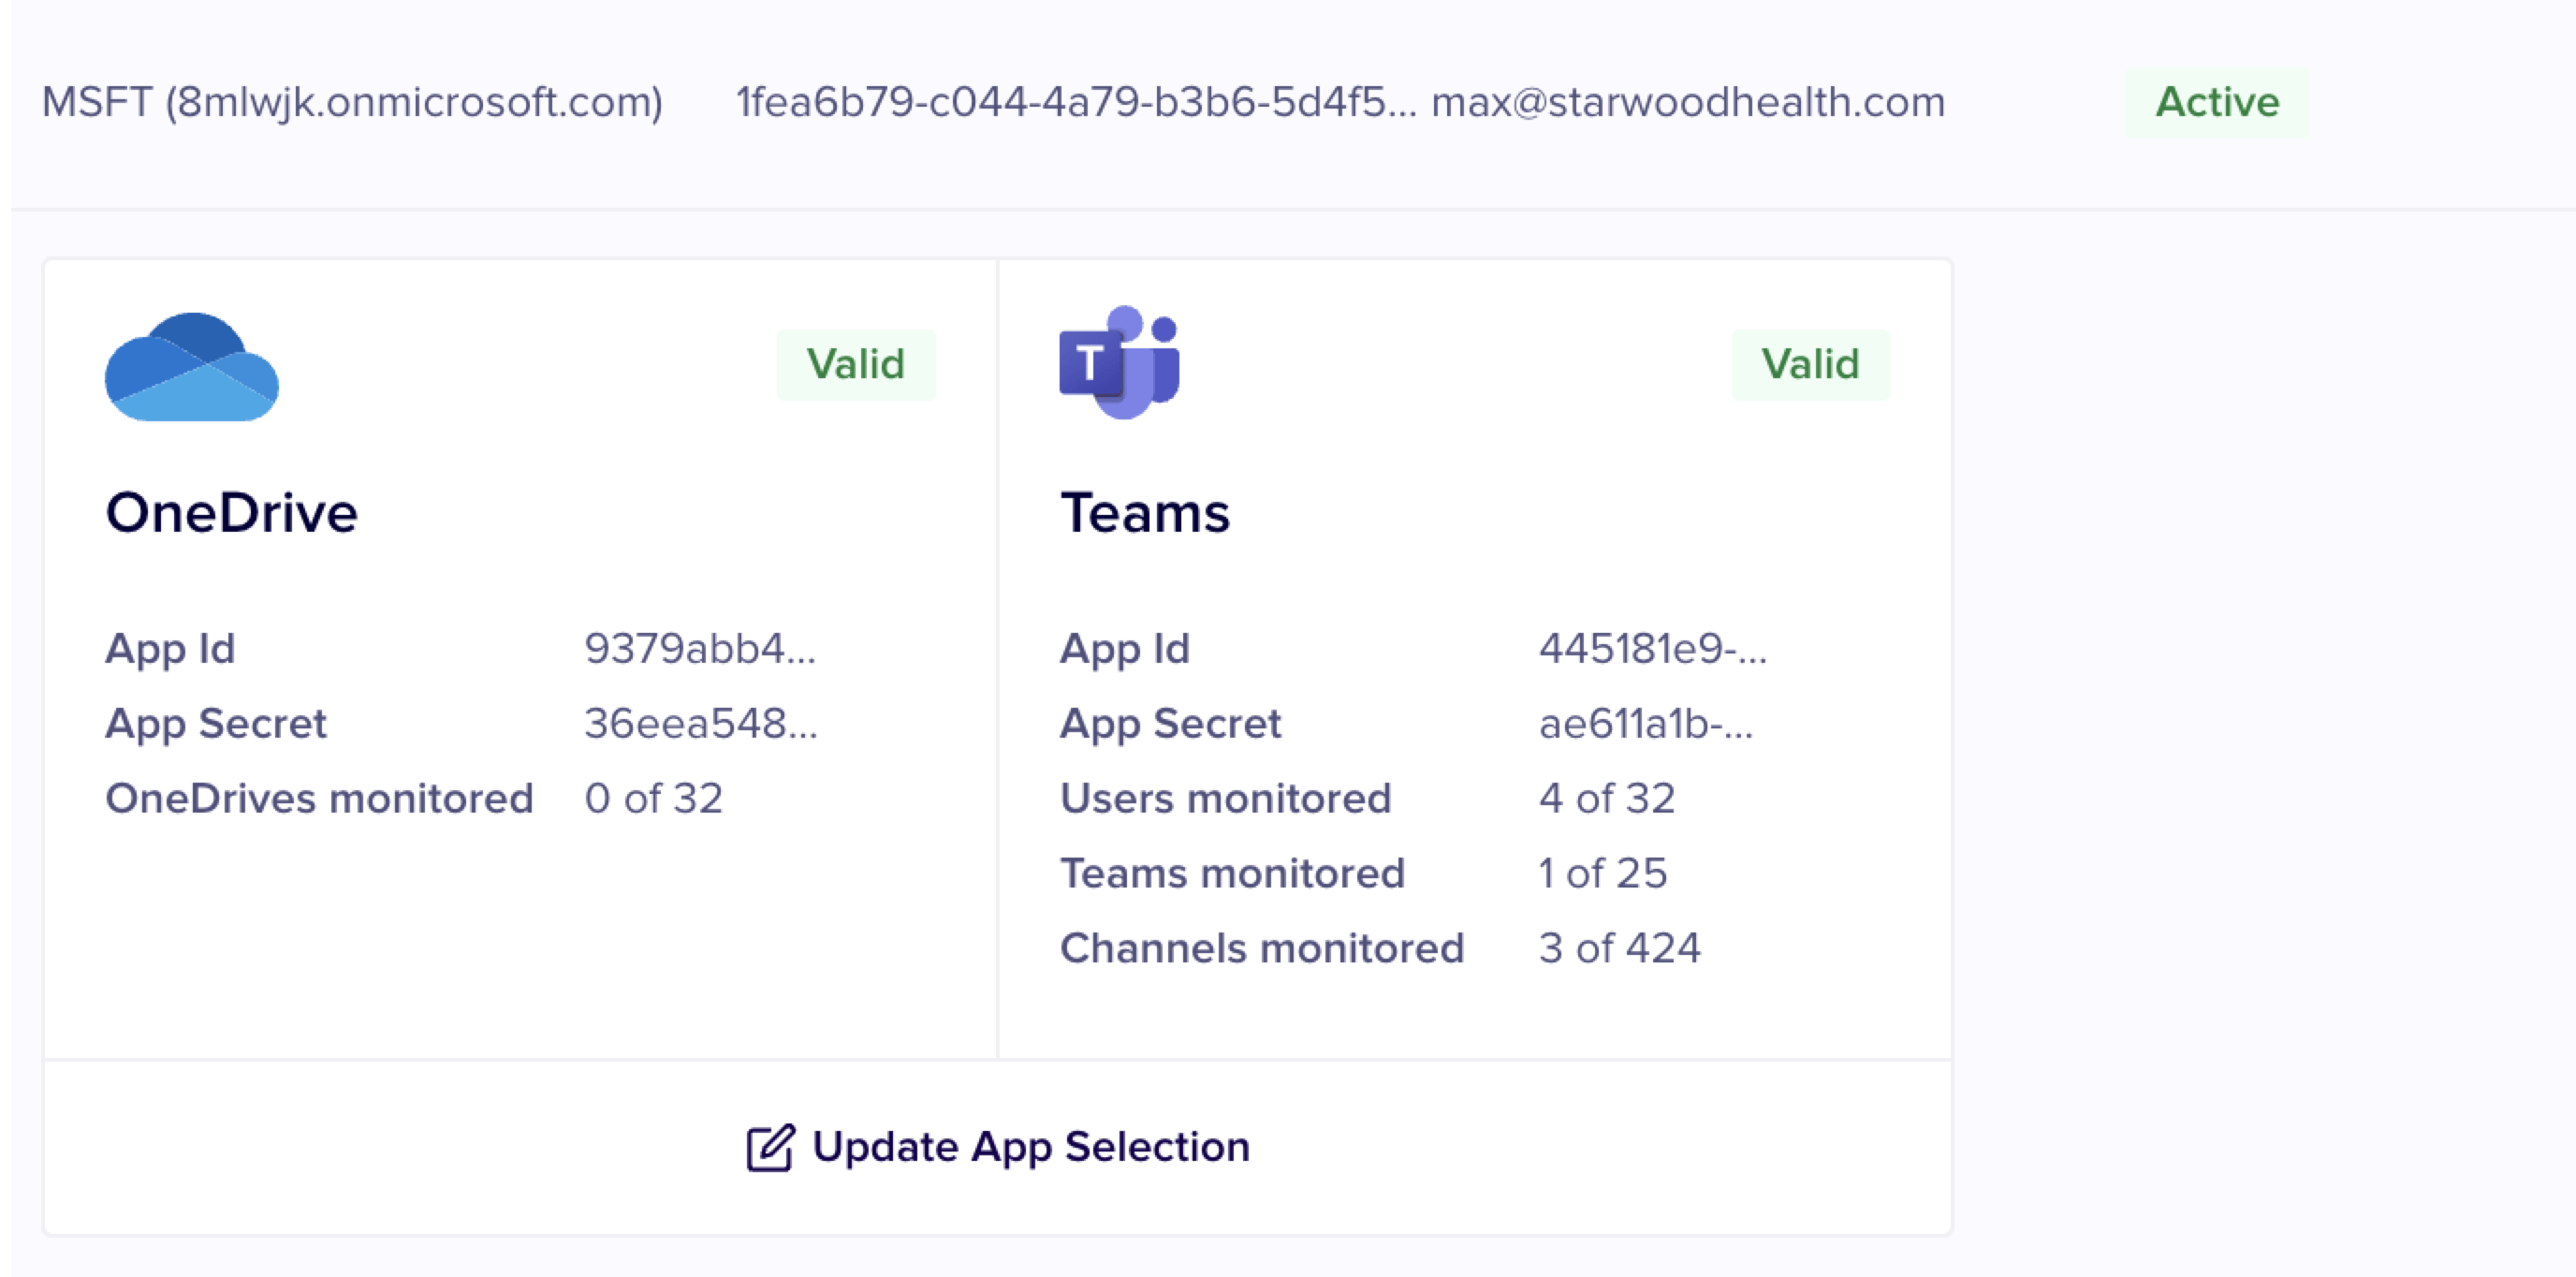Image resolution: width=2576 pixels, height=1277 pixels.
Task: Click the OneDrive cloud icon
Action: coord(191,367)
